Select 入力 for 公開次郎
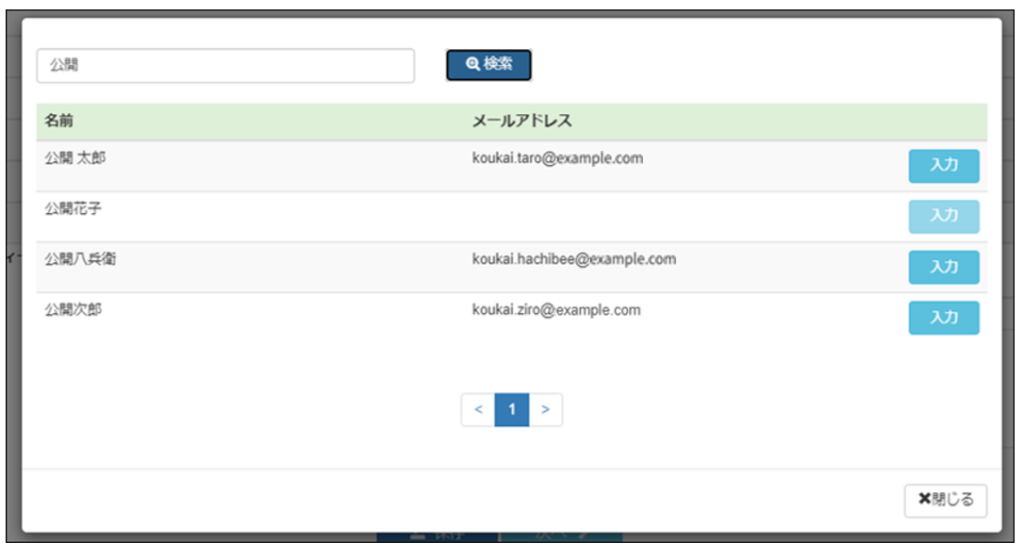The width and height of the screenshot is (1024, 558). point(943,317)
